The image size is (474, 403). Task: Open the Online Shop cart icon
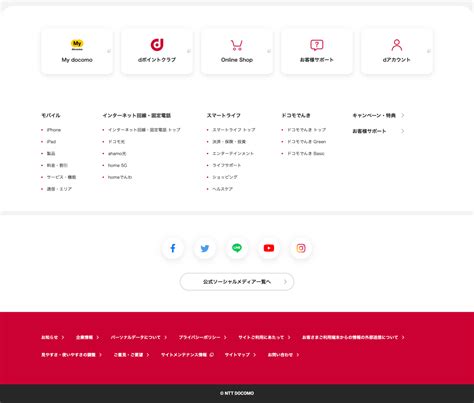click(x=237, y=45)
